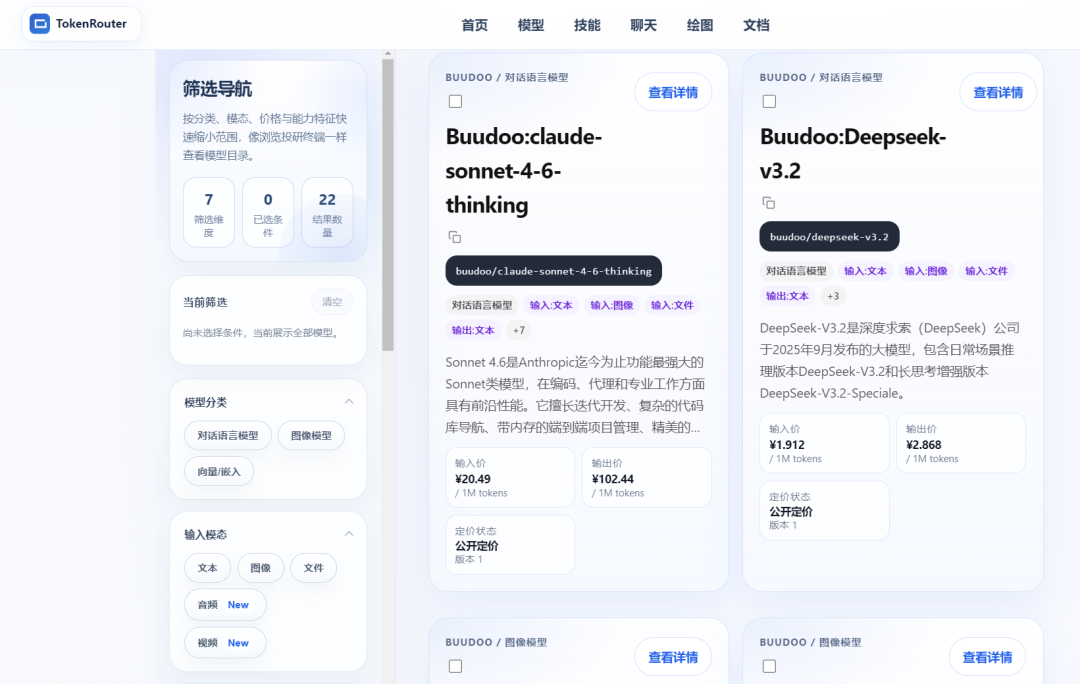Tick the checkbox on claude-sonnet-4-6-thinking card
Screen dimensions: 1080x684
[x=455, y=101]
